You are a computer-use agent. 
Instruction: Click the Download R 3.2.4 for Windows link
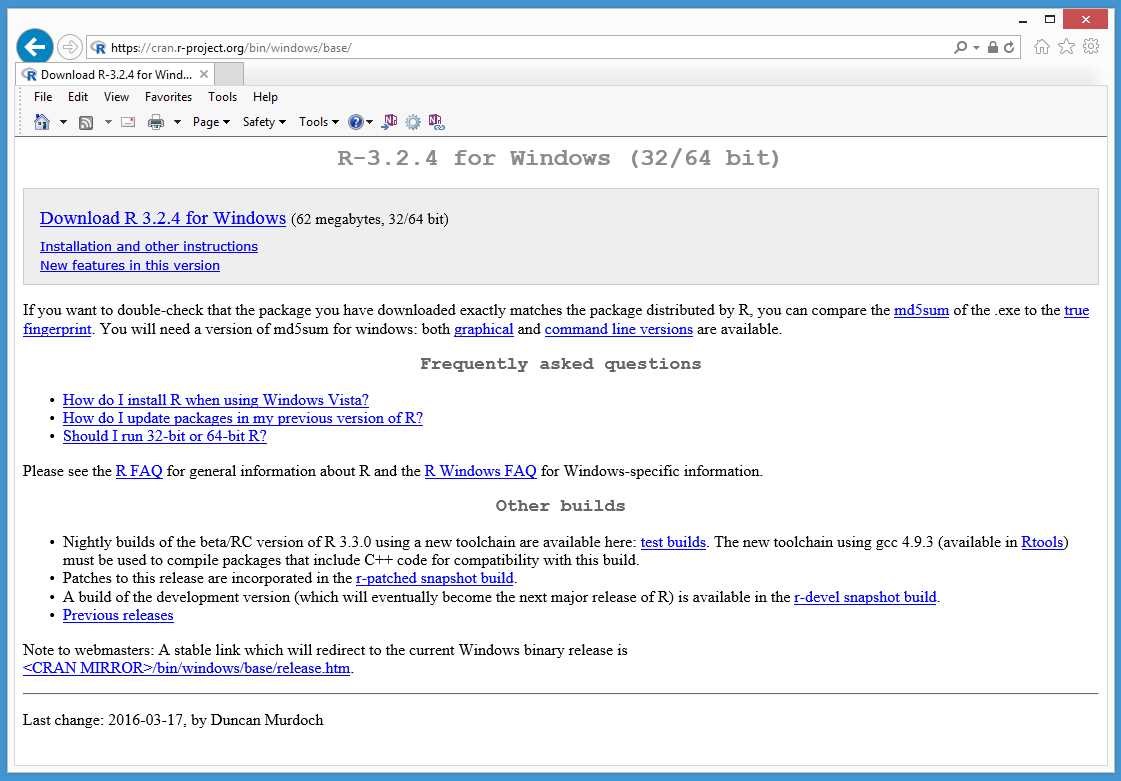162,218
